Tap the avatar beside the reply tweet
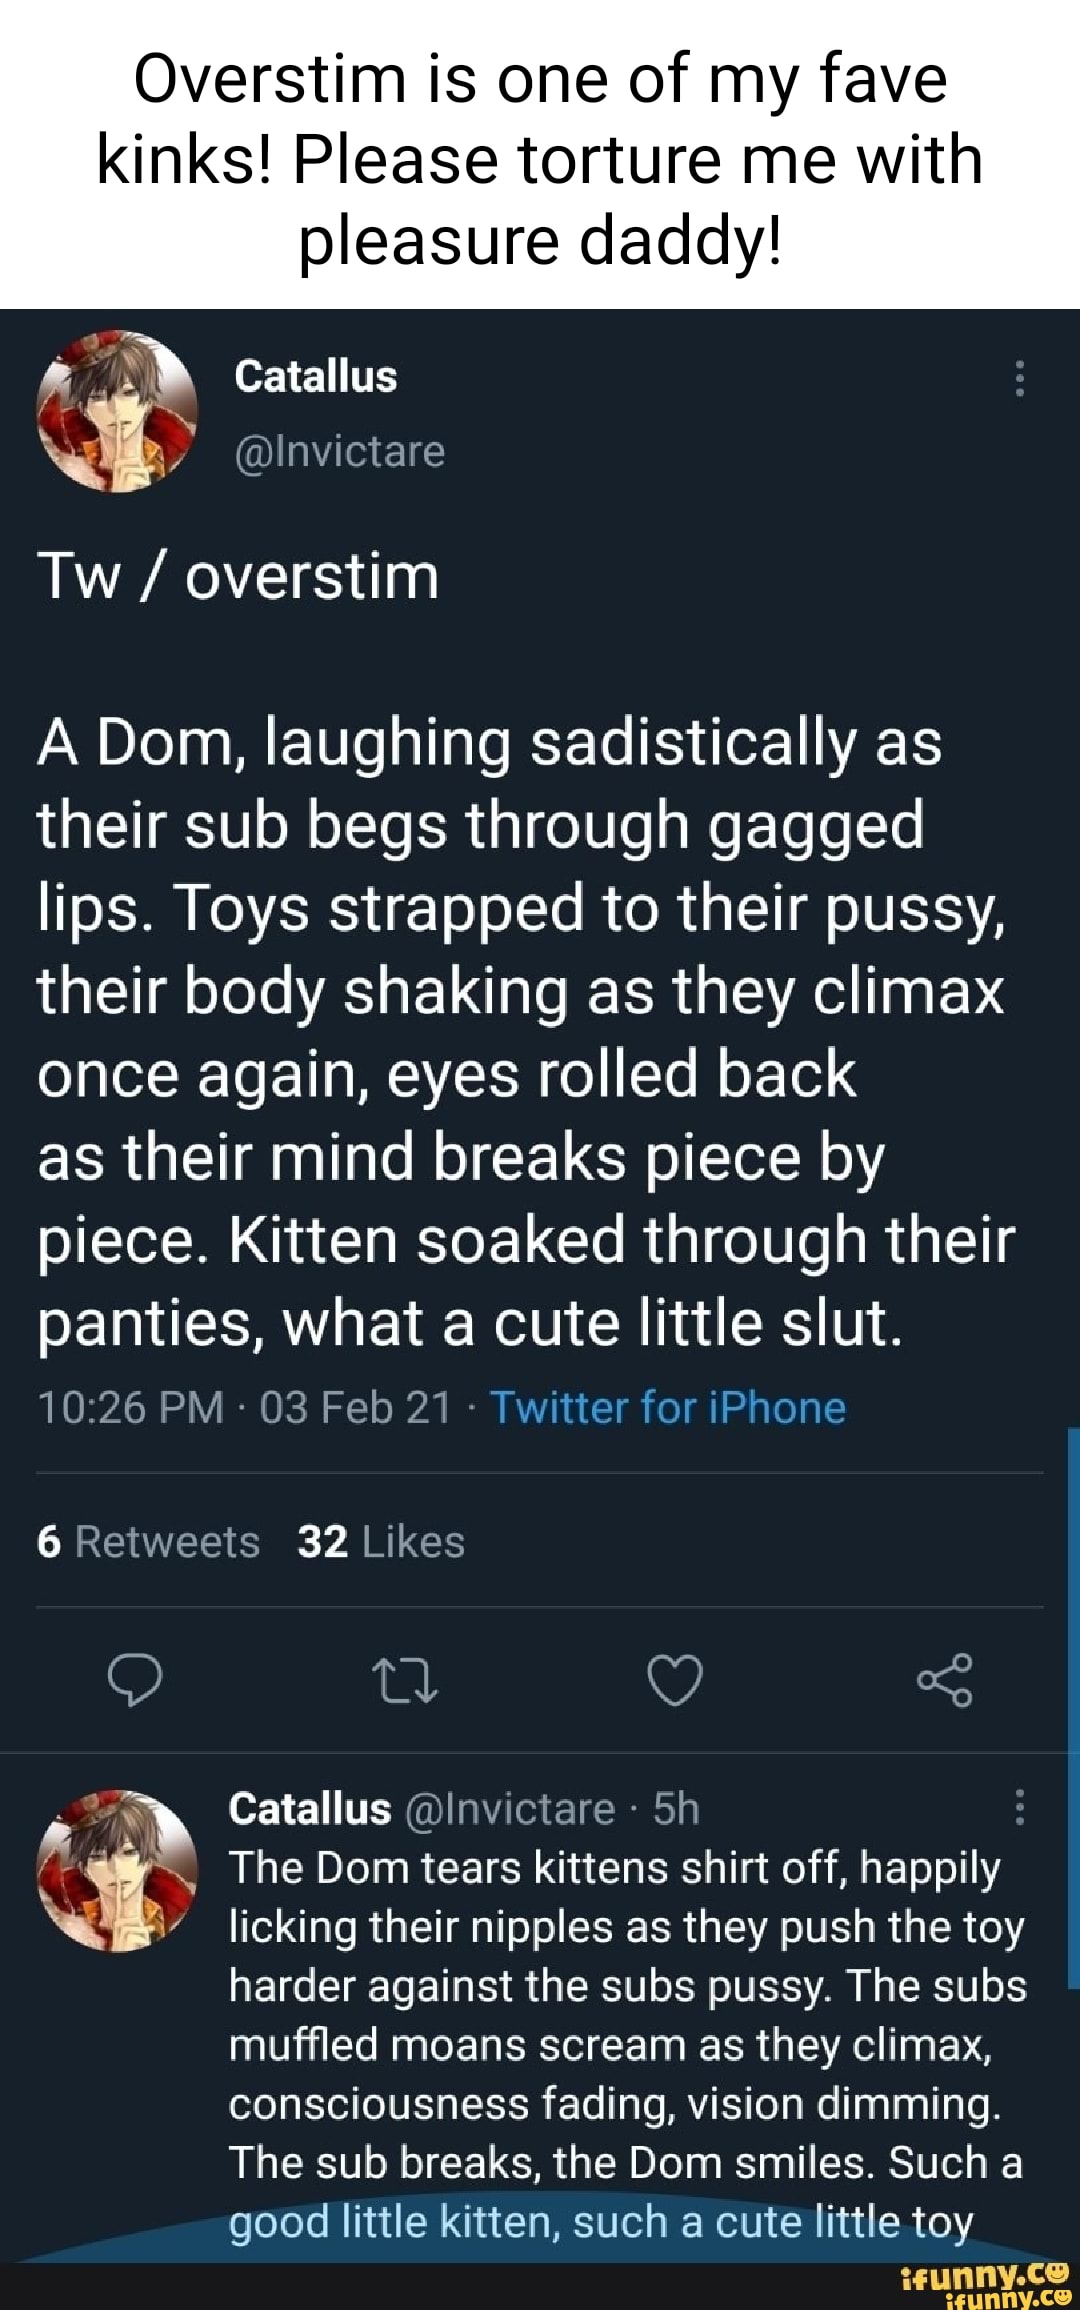This screenshot has height=2310, width=1080. click(117, 1870)
